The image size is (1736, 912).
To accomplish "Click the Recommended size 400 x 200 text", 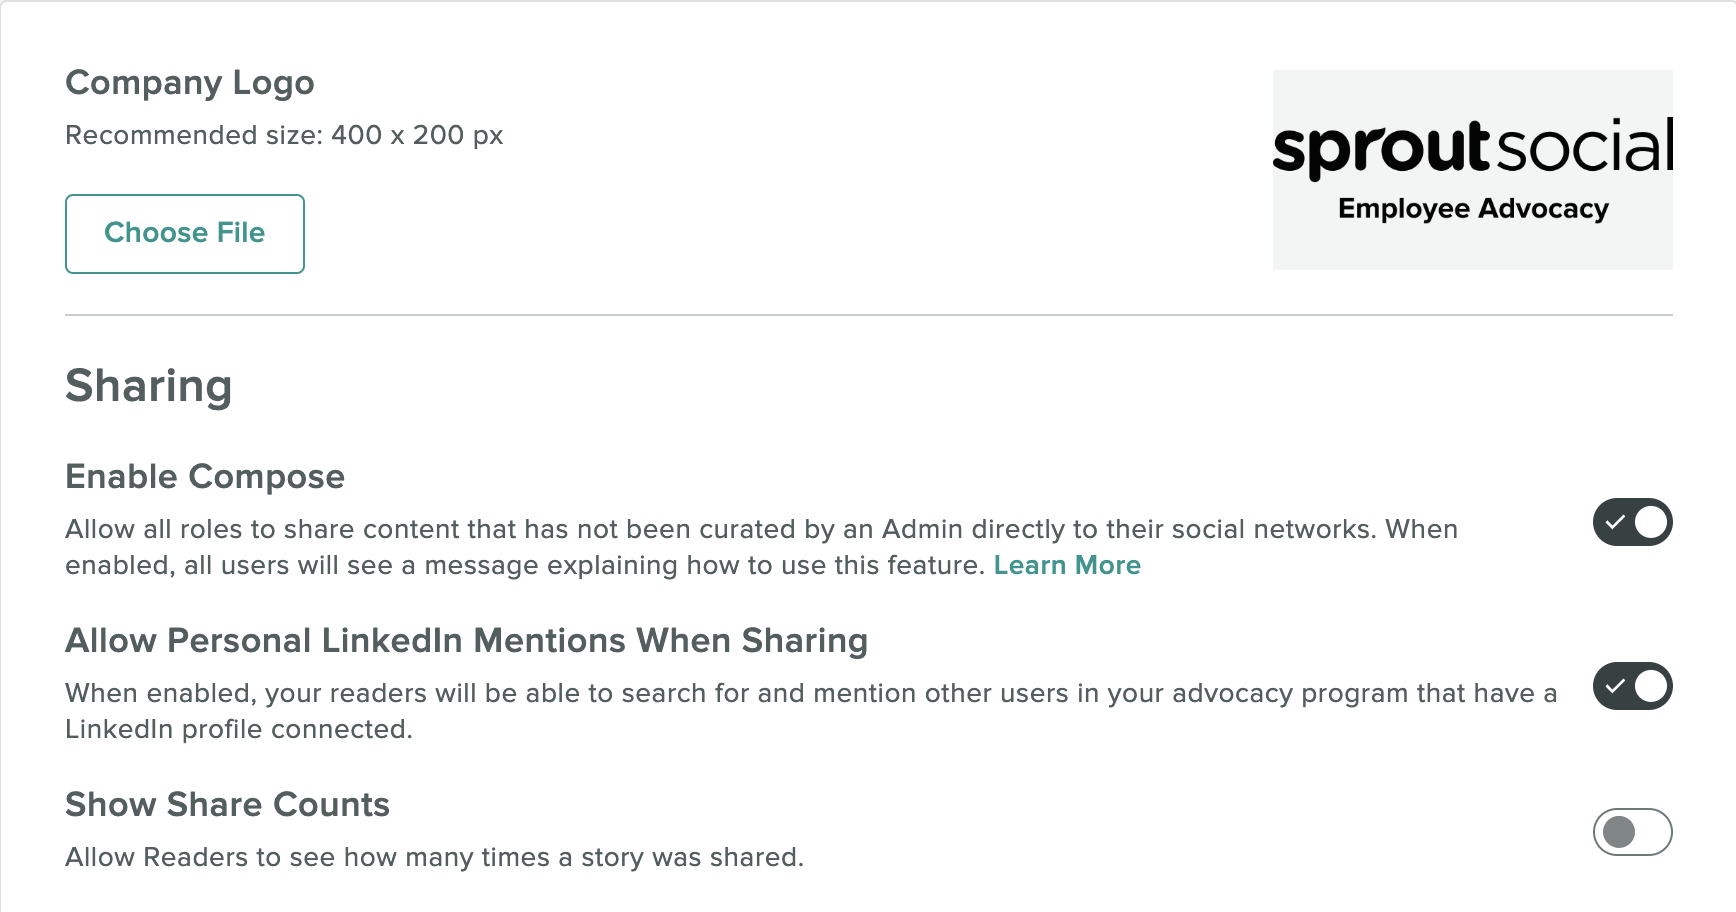I will pos(284,136).
